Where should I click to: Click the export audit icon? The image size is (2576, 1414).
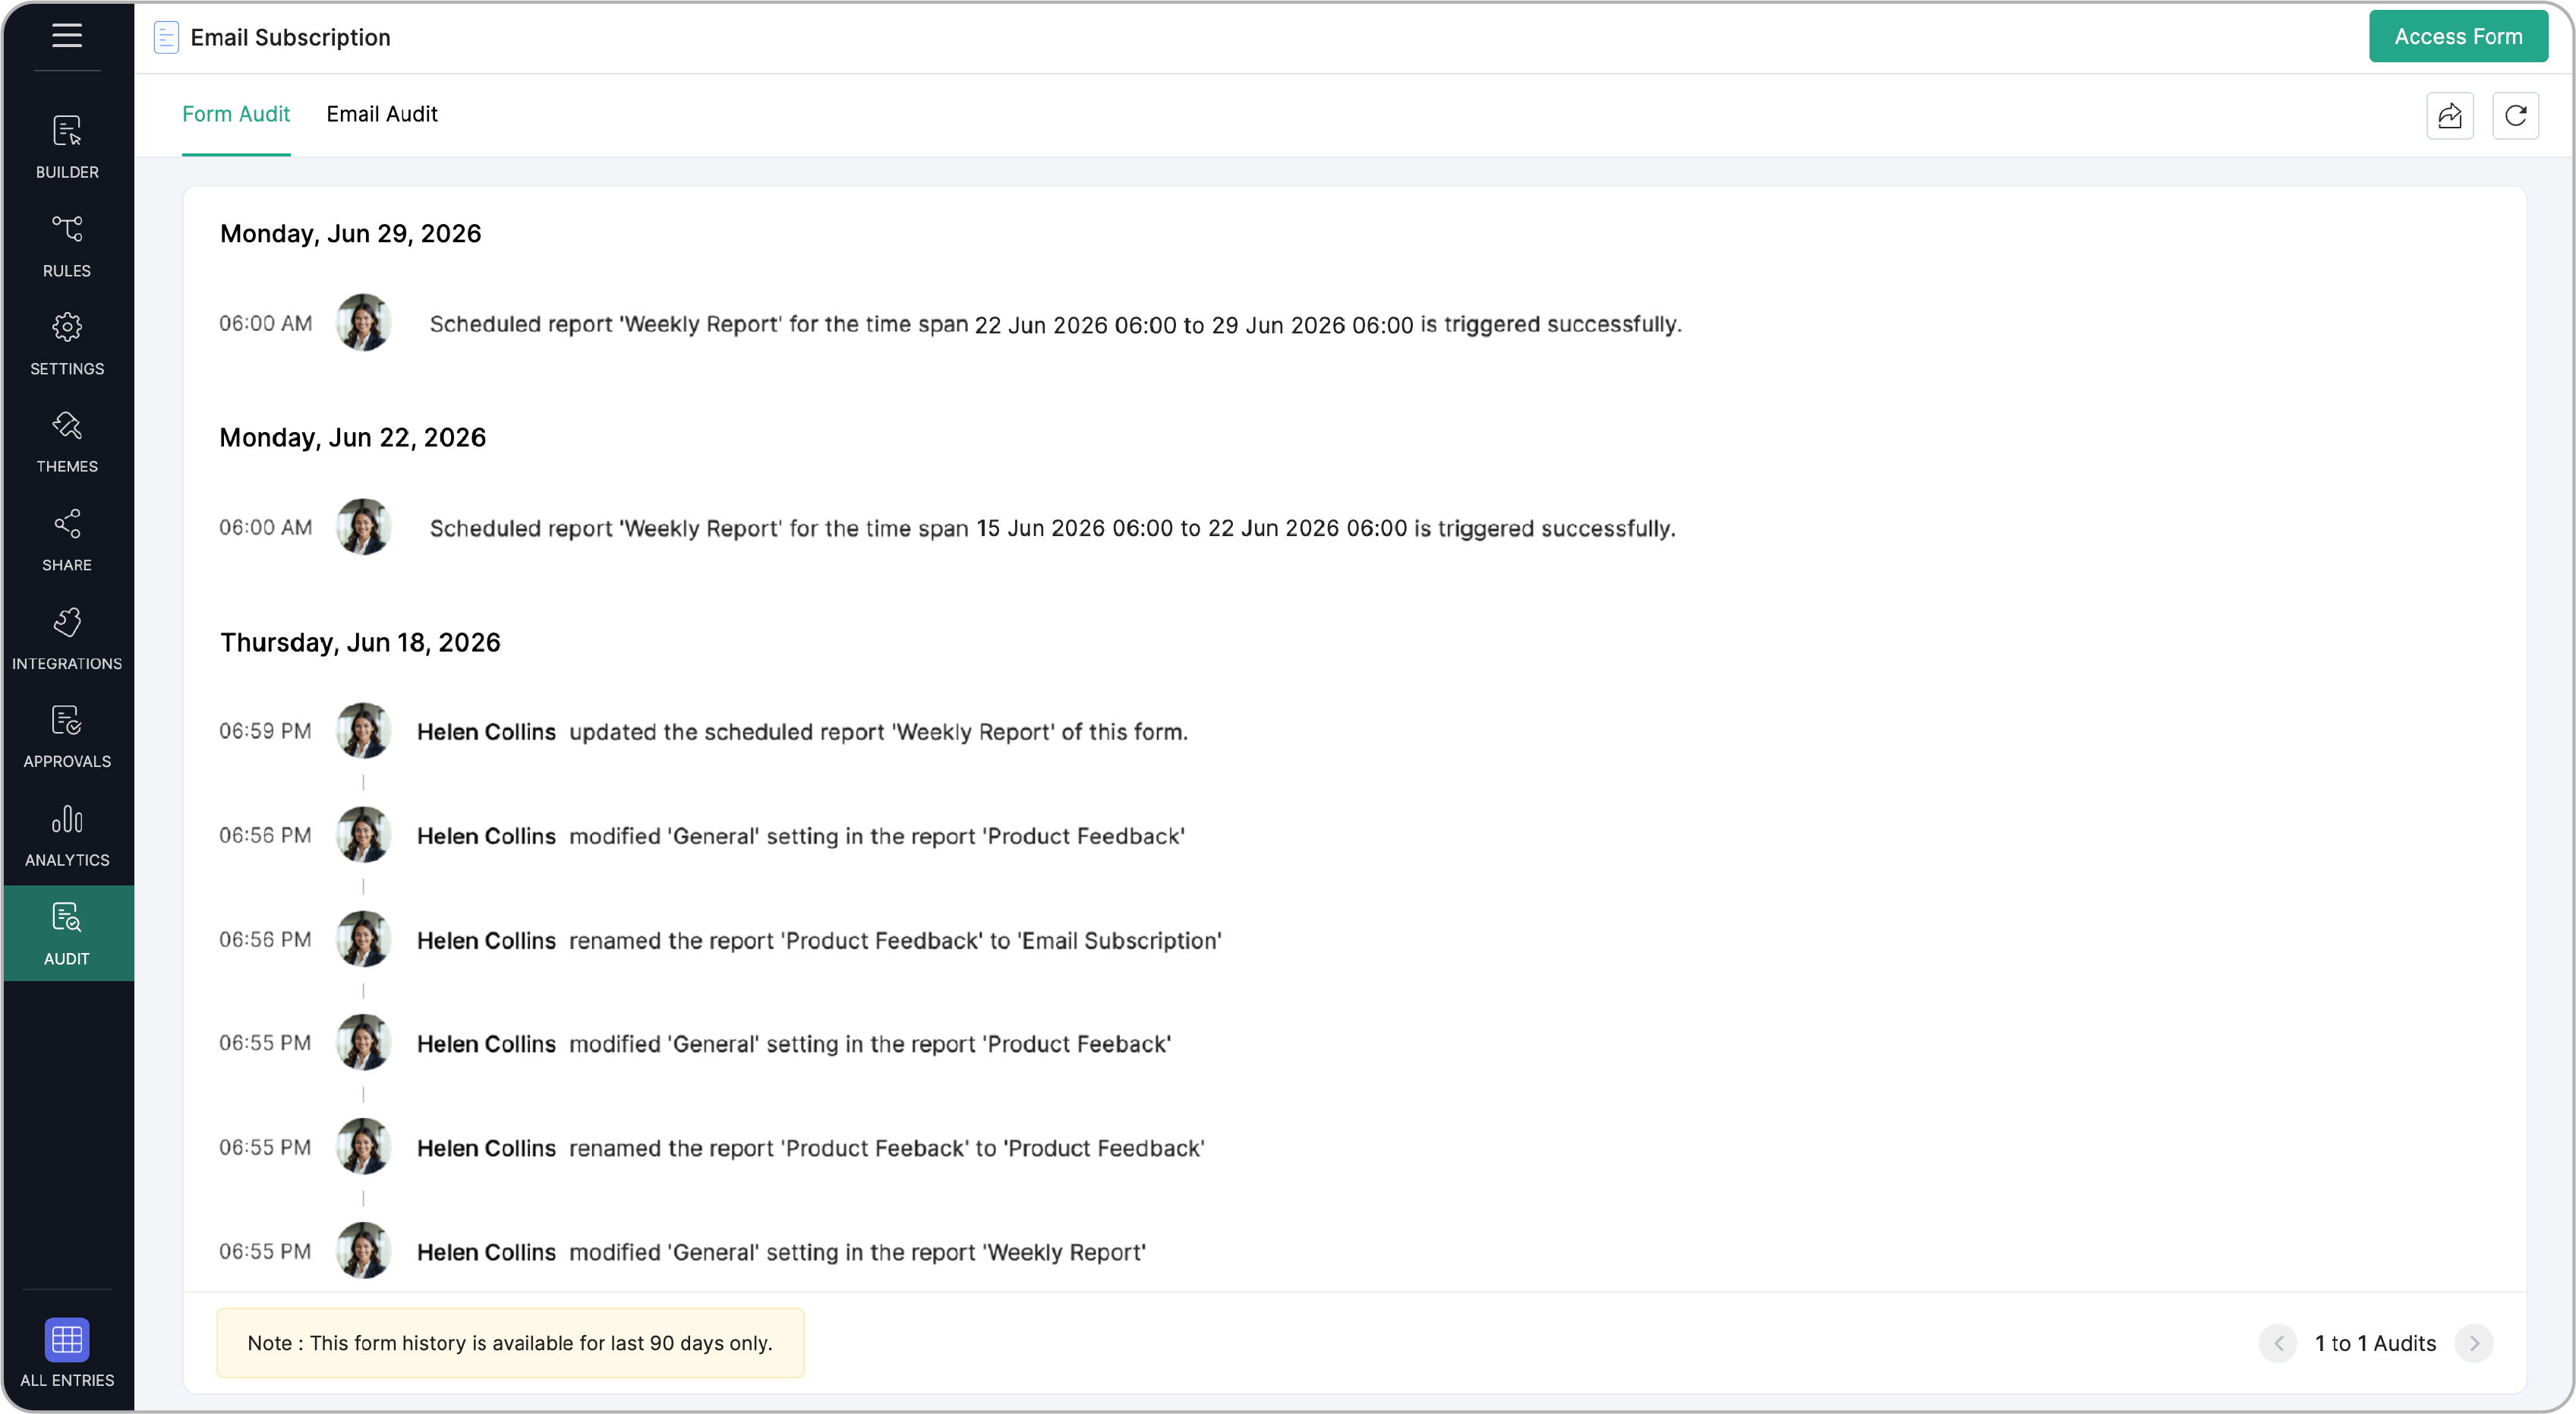(2449, 116)
